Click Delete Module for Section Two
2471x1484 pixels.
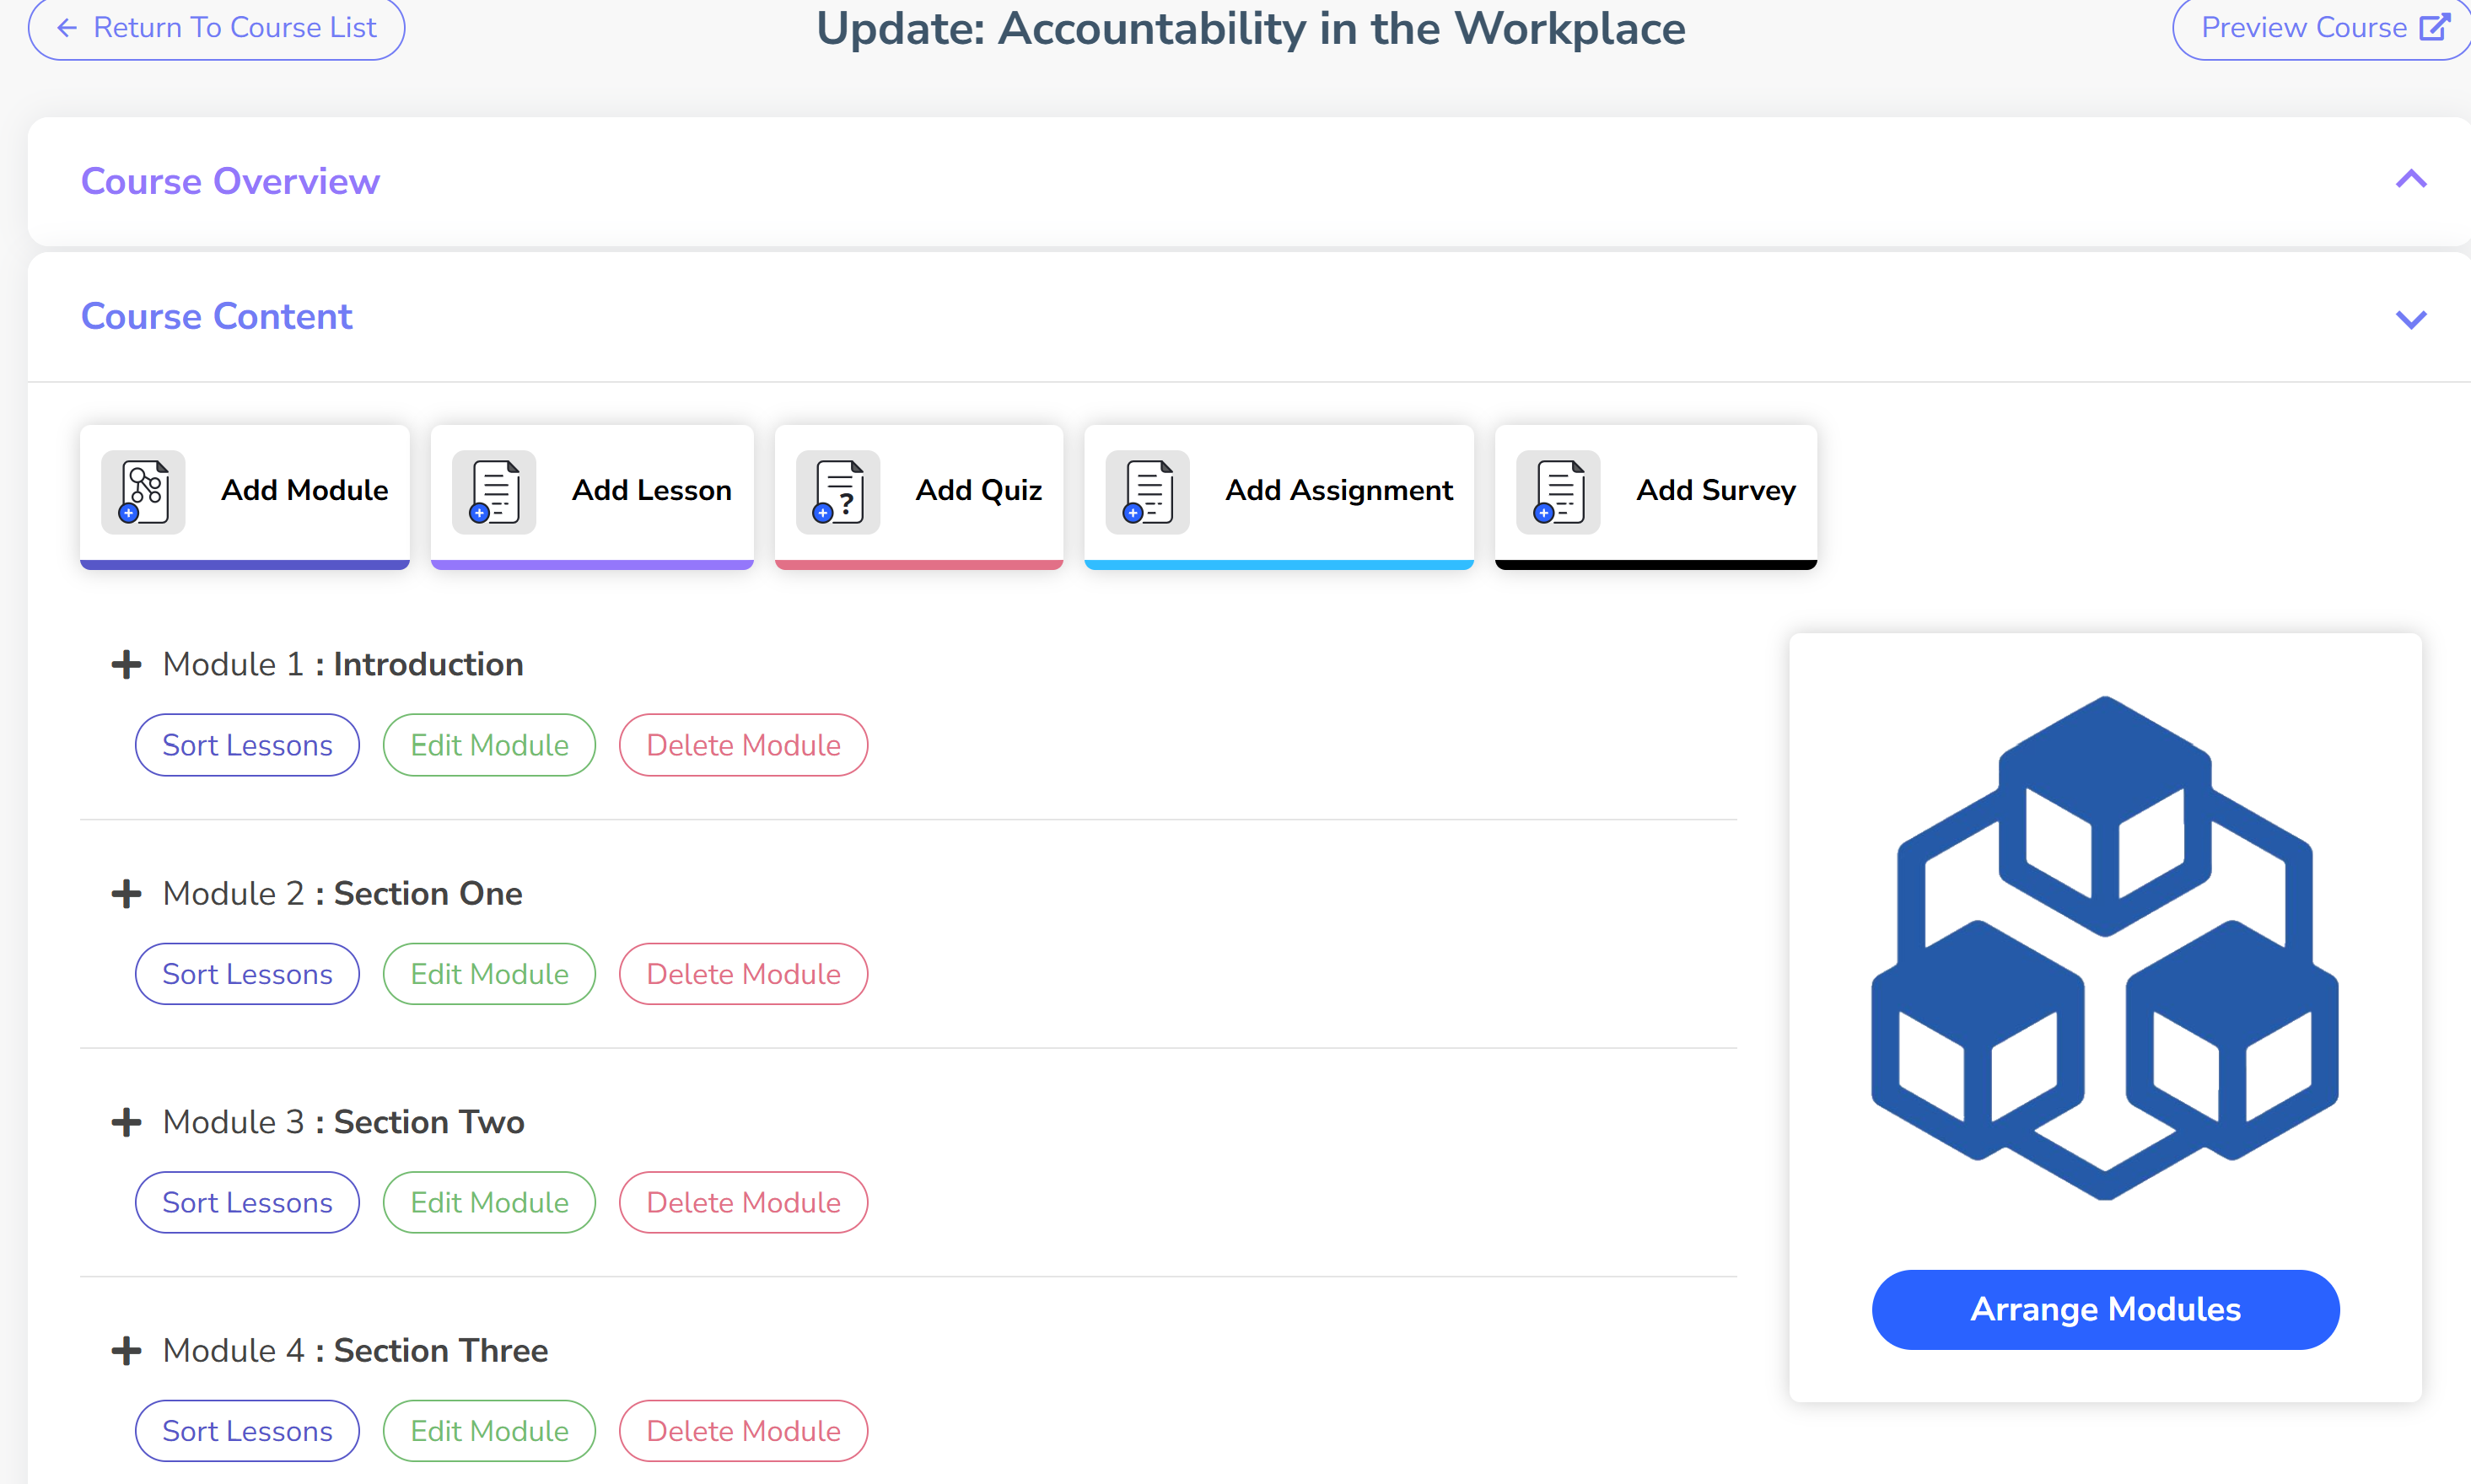click(743, 1202)
